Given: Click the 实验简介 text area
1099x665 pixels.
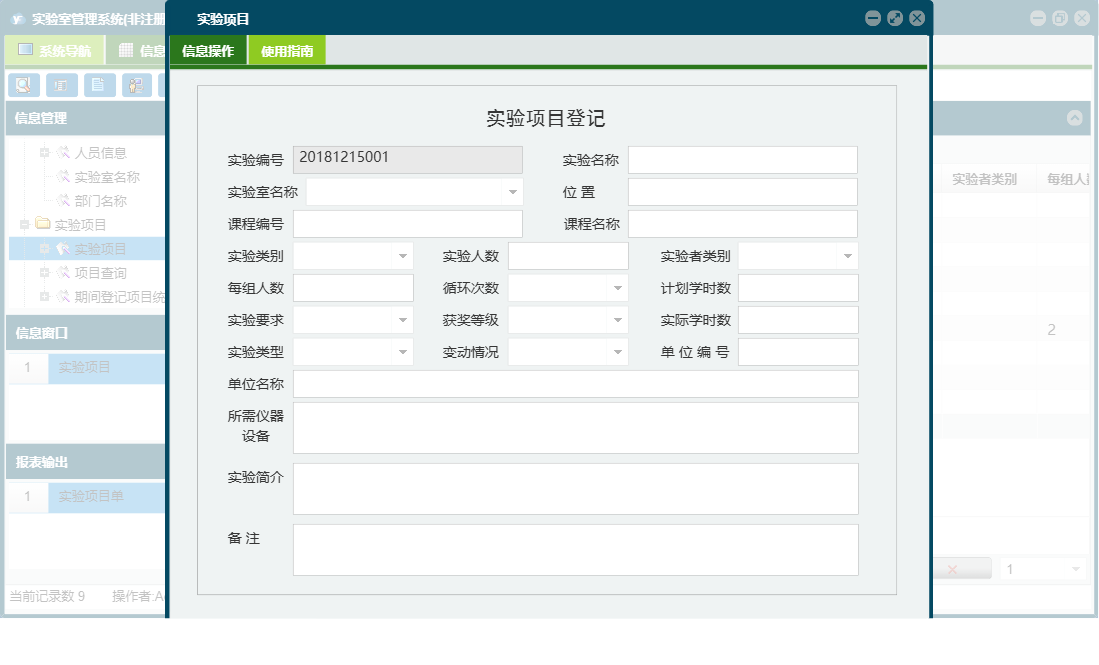Looking at the screenshot, I should pos(575,489).
